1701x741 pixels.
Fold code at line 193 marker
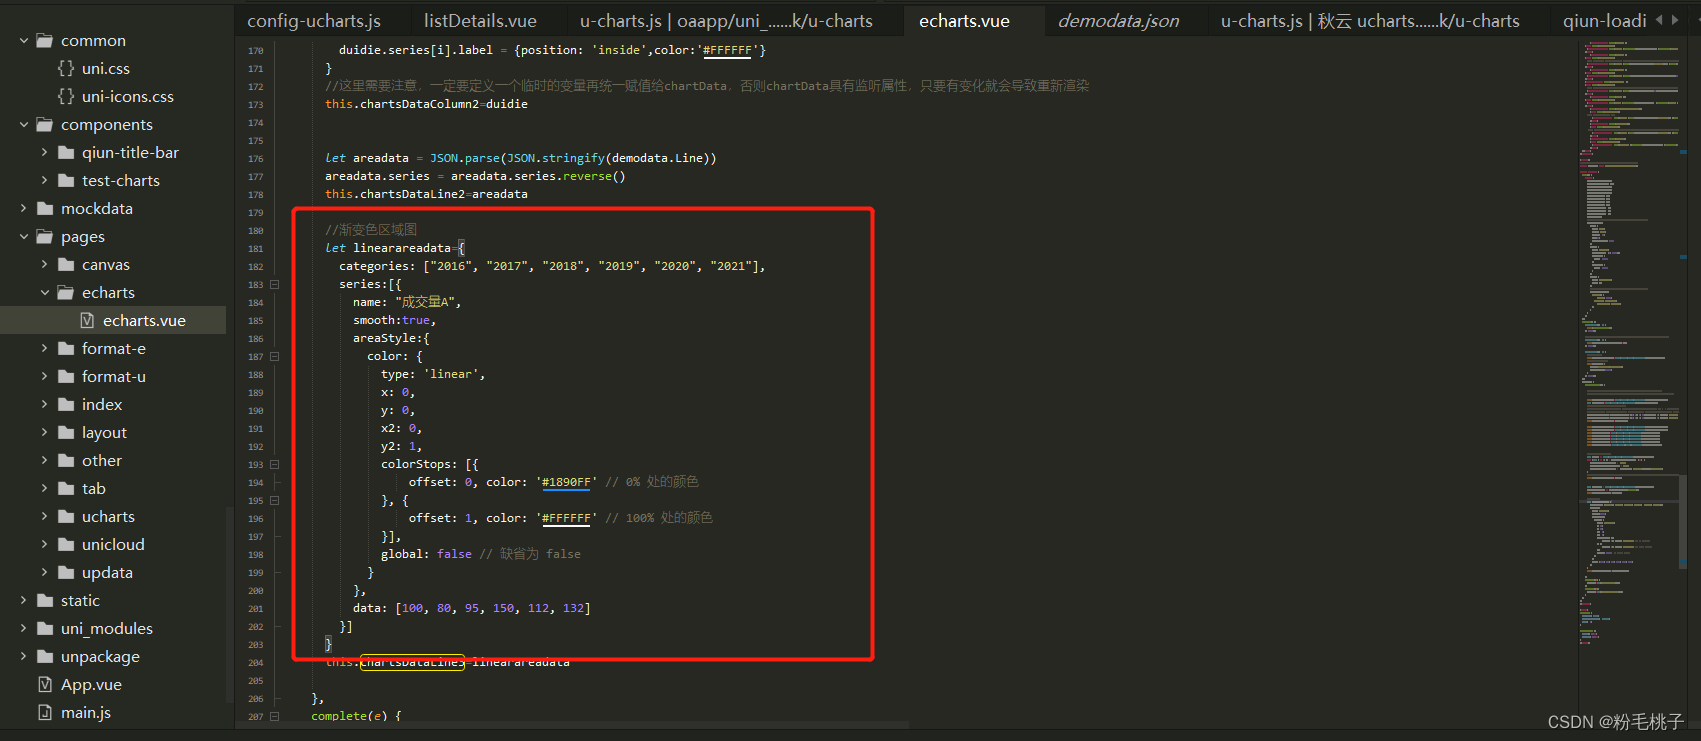tap(275, 465)
